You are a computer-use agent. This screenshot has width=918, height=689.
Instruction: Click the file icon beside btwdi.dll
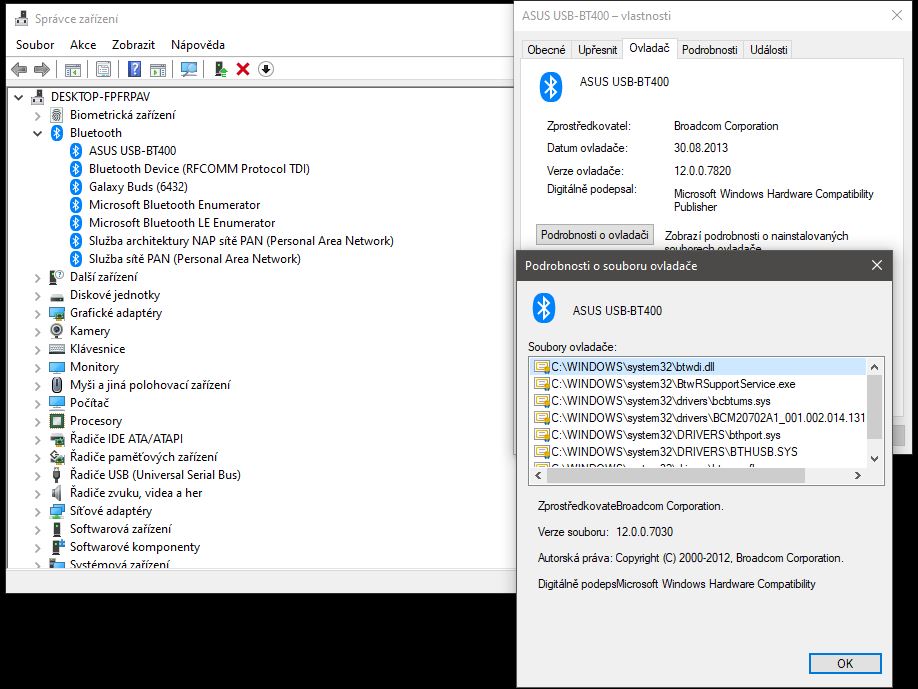coord(542,367)
